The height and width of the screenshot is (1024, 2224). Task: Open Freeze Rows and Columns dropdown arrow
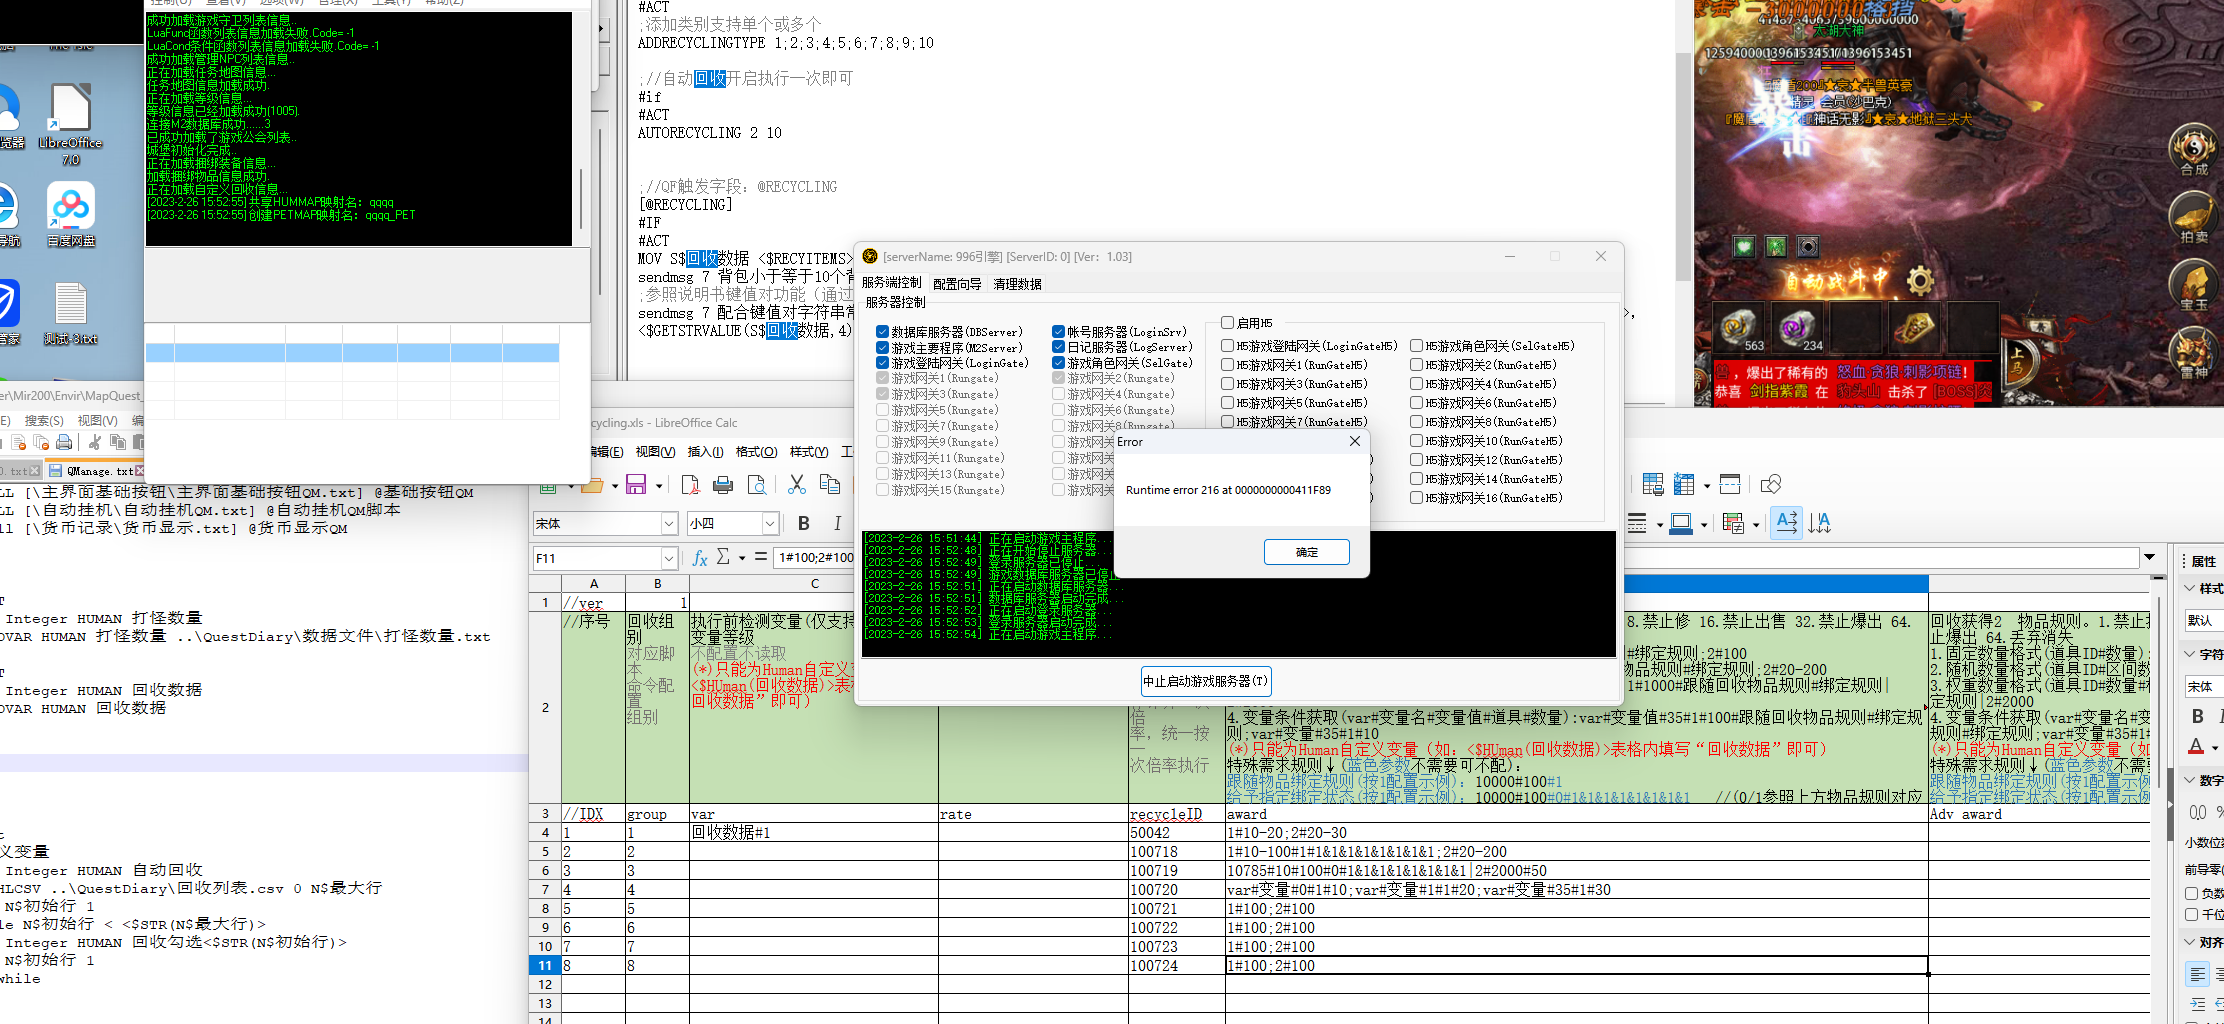tap(1707, 486)
